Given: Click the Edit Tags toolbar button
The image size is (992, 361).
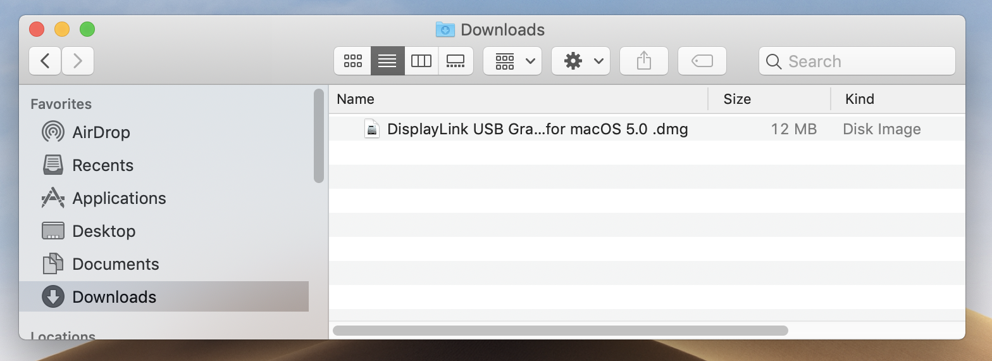Looking at the screenshot, I should [x=702, y=61].
